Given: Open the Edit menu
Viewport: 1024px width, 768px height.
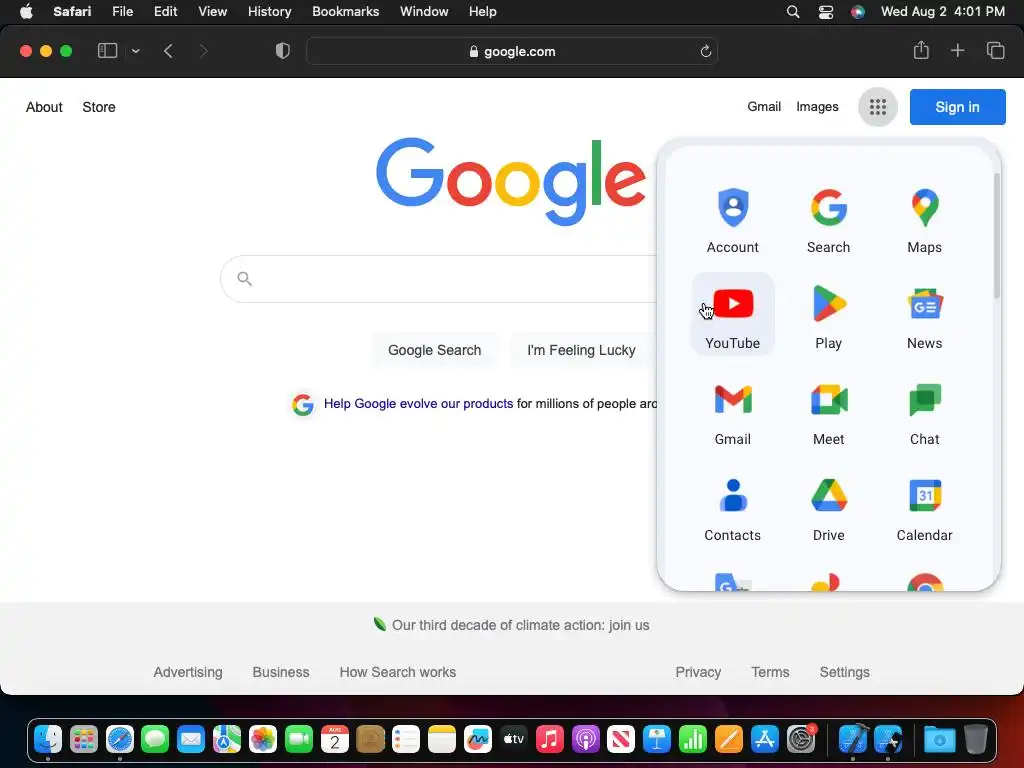Looking at the screenshot, I should click(x=165, y=11).
